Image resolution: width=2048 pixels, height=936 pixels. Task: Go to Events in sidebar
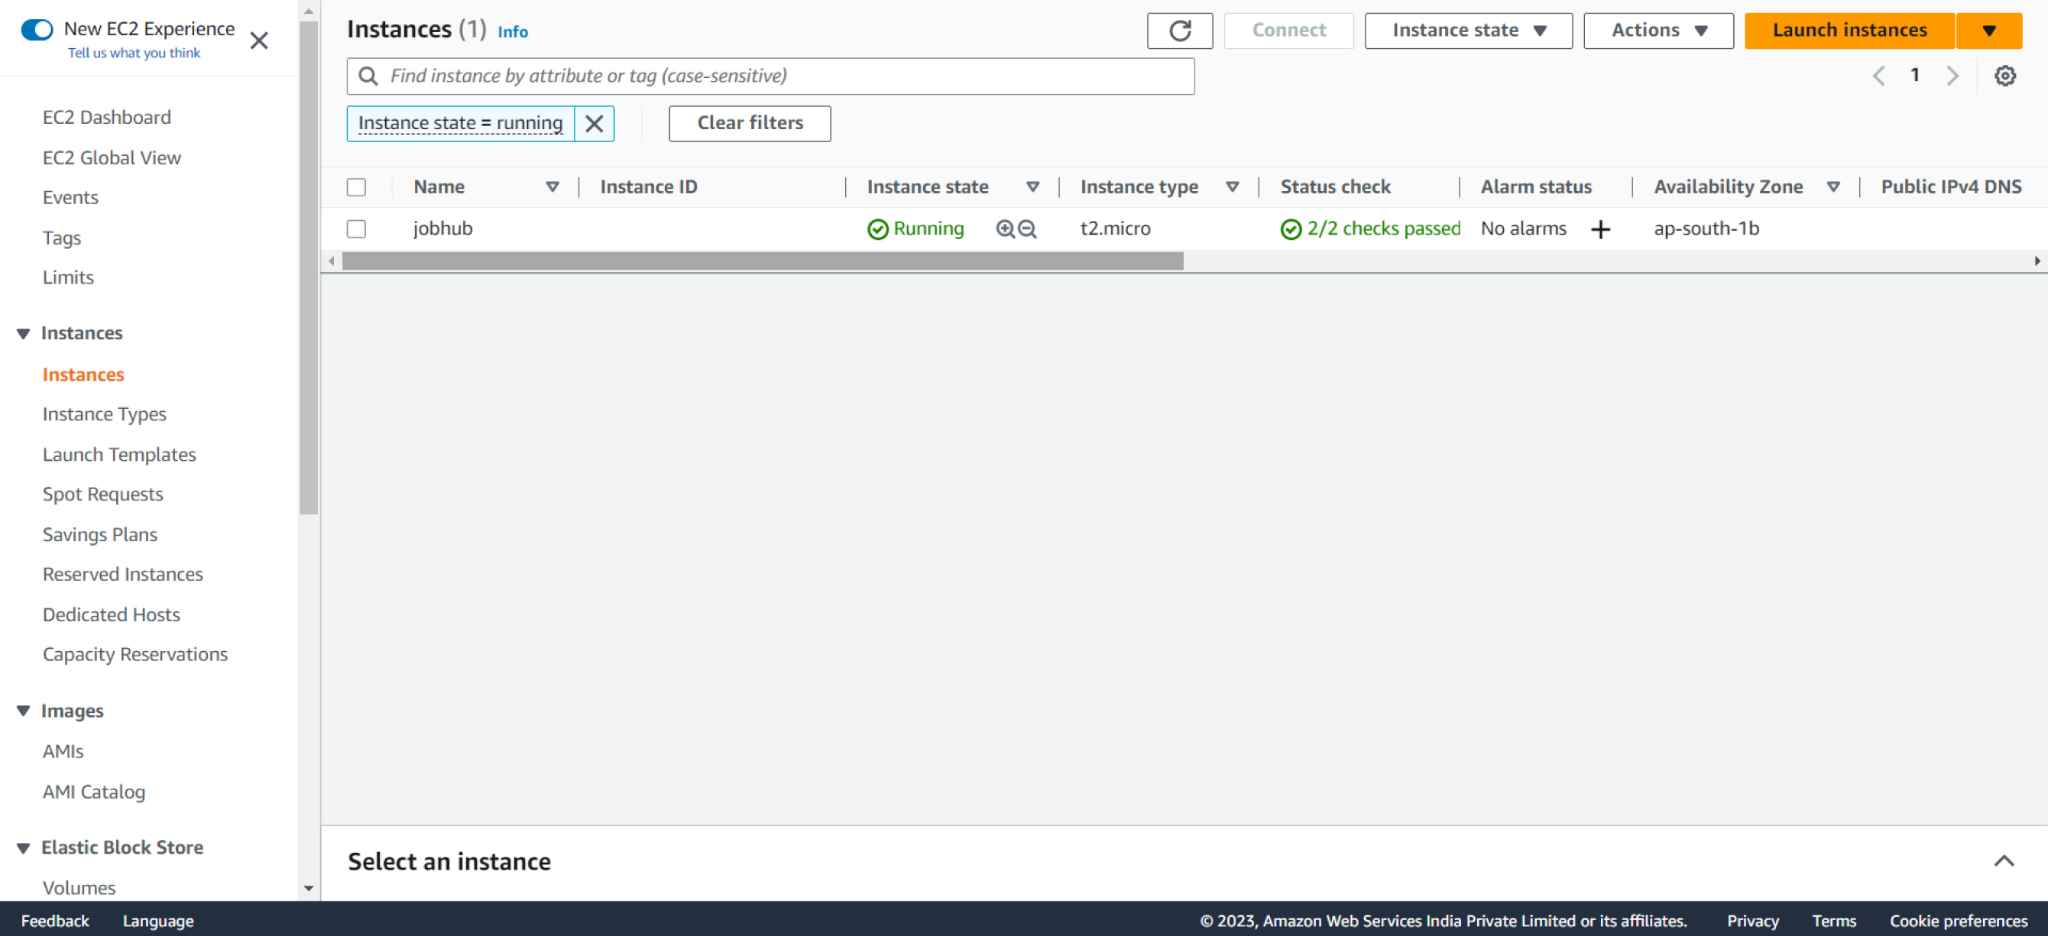click(x=70, y=197)
